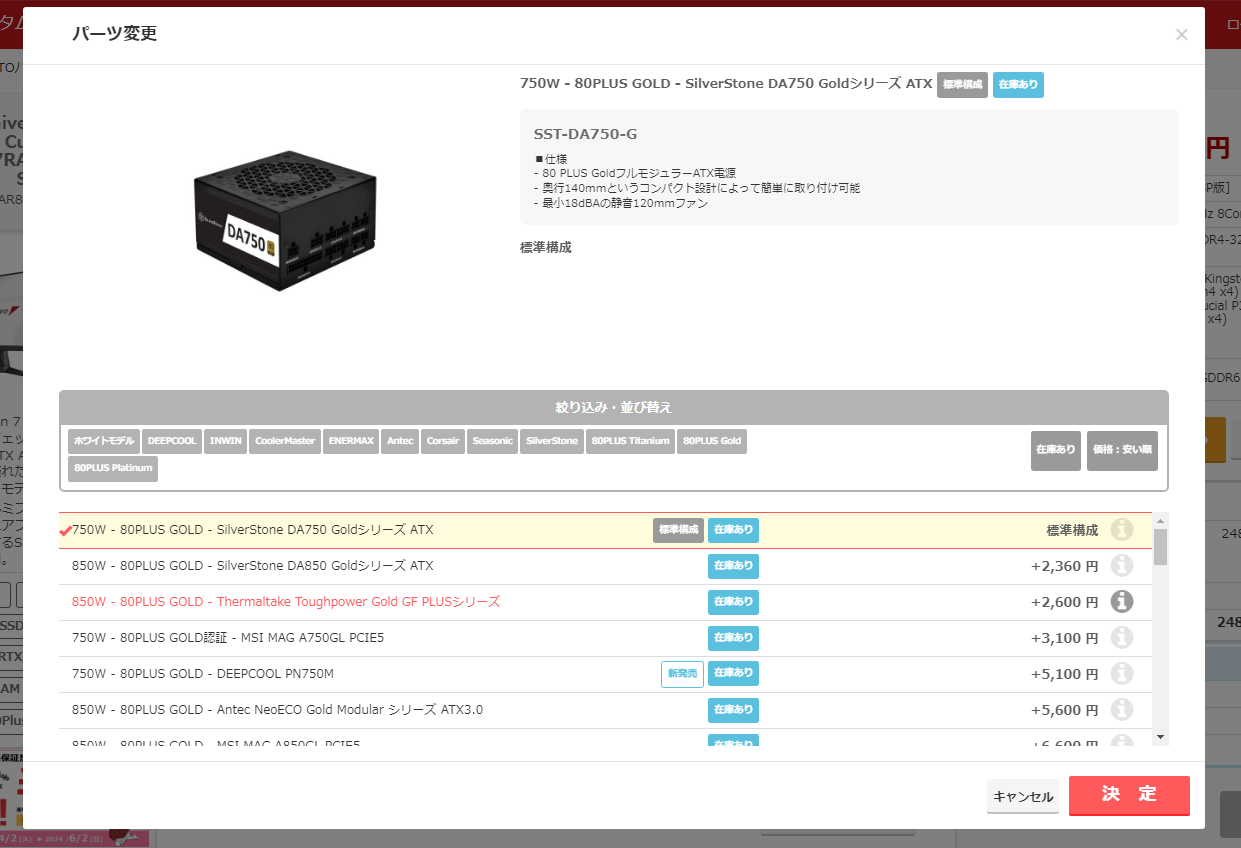Enable the ホワイトモデル filter
Image resolution: width=1241 pixels, height=848 pixels.
tap(103, 441)
